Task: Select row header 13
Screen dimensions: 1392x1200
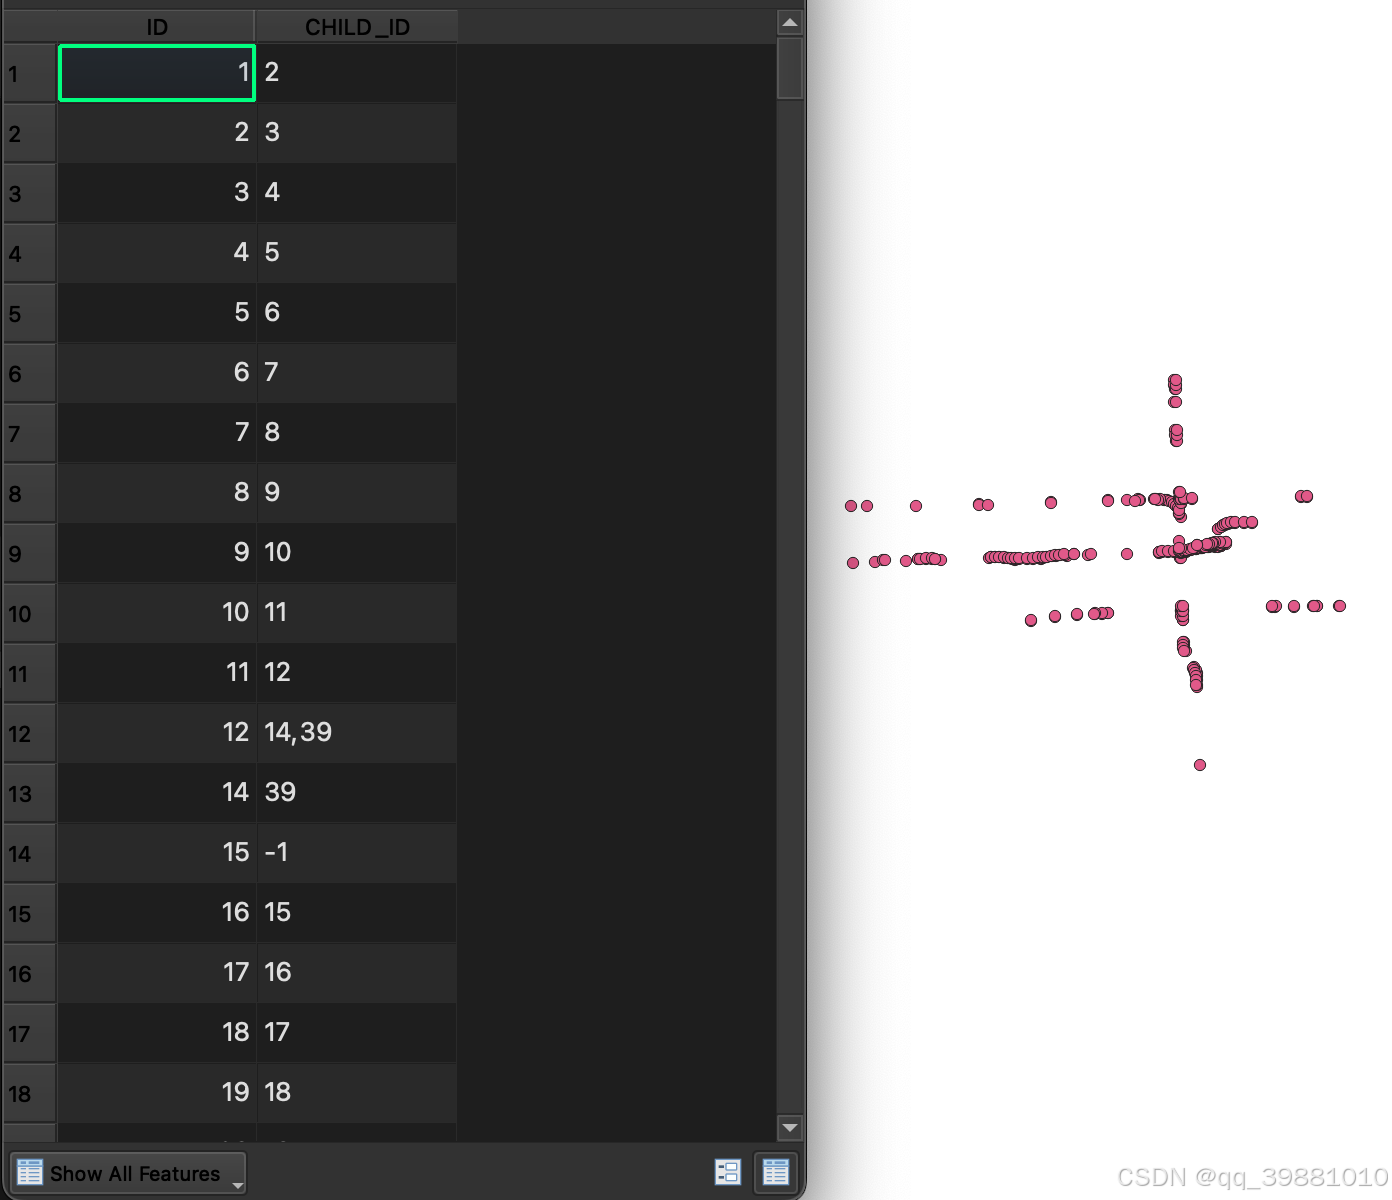Action: 30,793
